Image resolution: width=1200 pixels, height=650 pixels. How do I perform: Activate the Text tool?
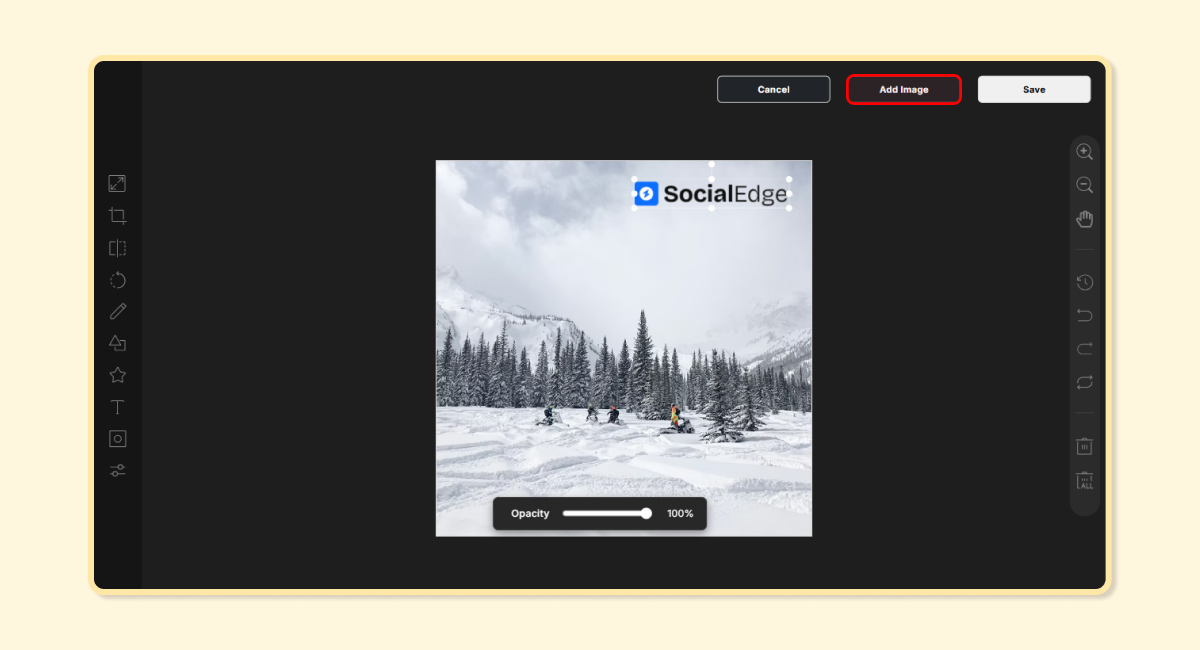(117, 407)
